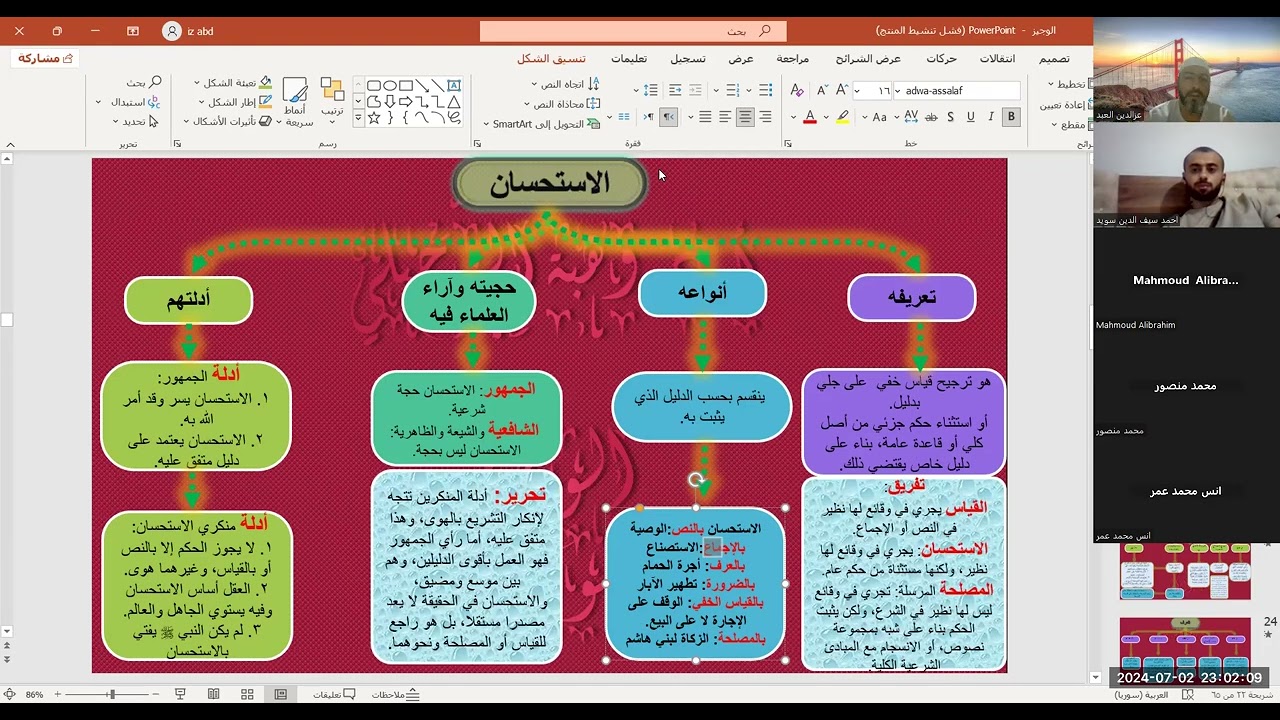The width and height of the screenshot is (1280, 720).
Task: Open the Shape Format (تنسيق الشكل) tab
Action: (x=551, y=58)
